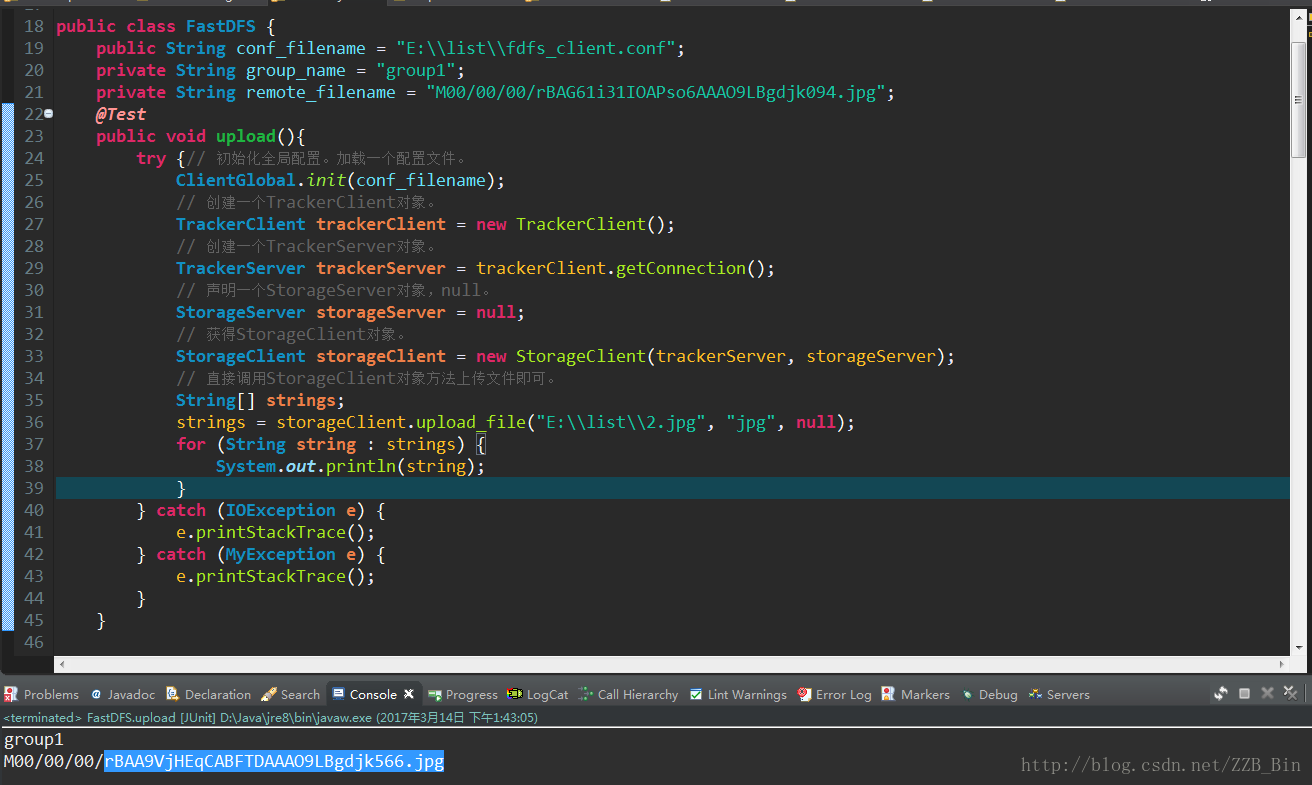Viewport: 1312px width, 785px height.
Task: View the Call Hierarchy tab
Action: 629,694
